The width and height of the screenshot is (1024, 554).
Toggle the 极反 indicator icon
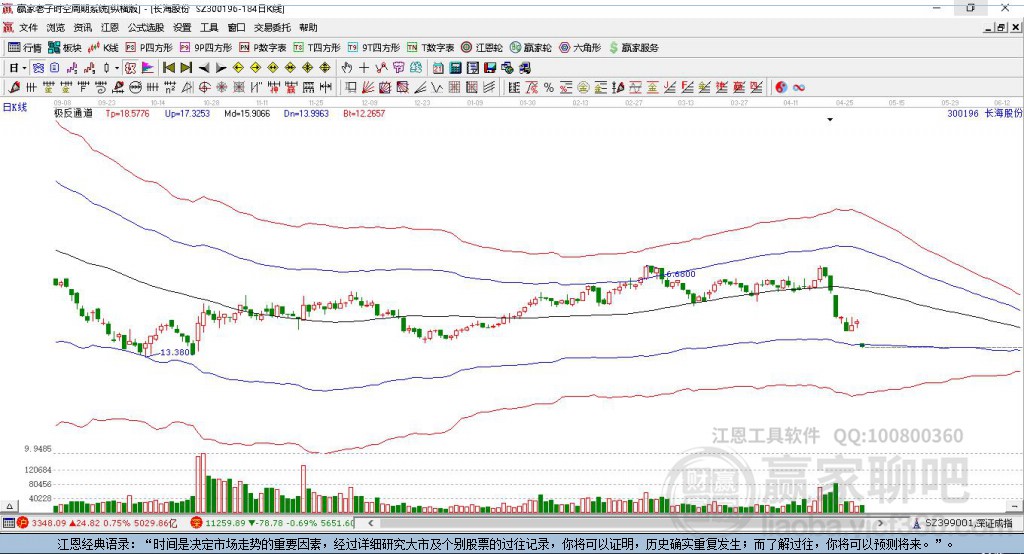pos(131,68)
